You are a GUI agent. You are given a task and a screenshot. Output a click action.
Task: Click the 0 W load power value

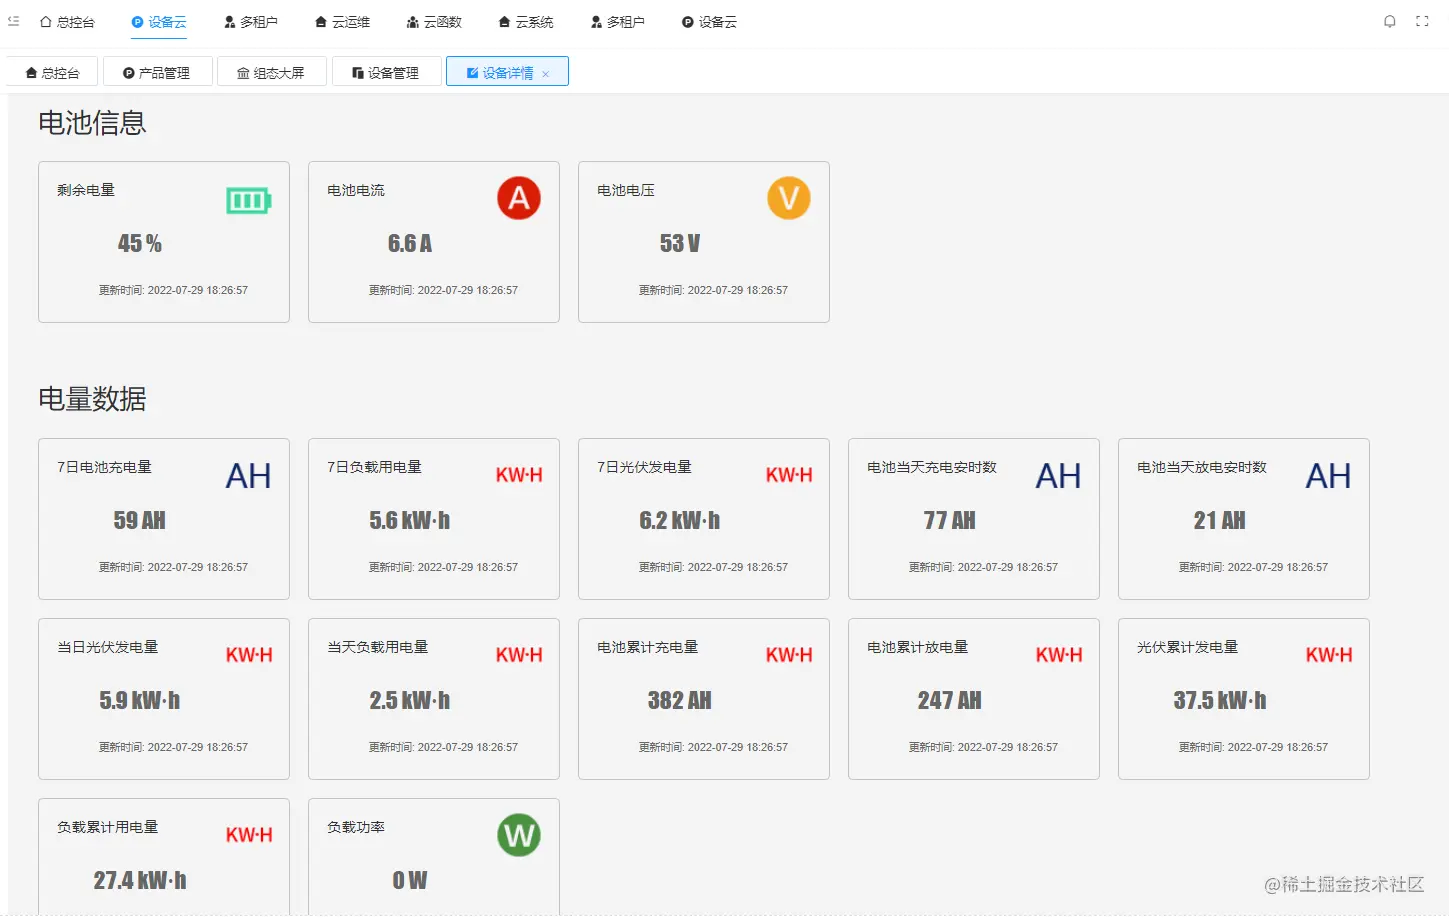[x=410, y=880]
